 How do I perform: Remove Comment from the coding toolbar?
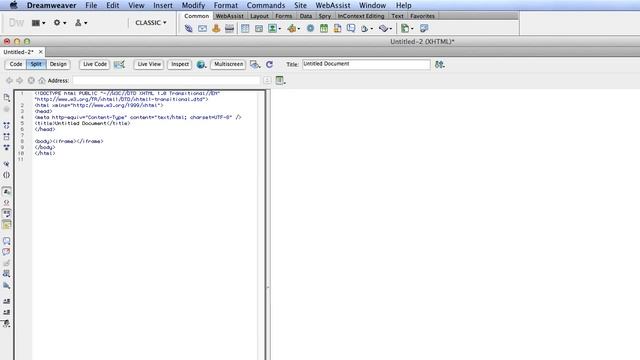(x=7, y=252)
